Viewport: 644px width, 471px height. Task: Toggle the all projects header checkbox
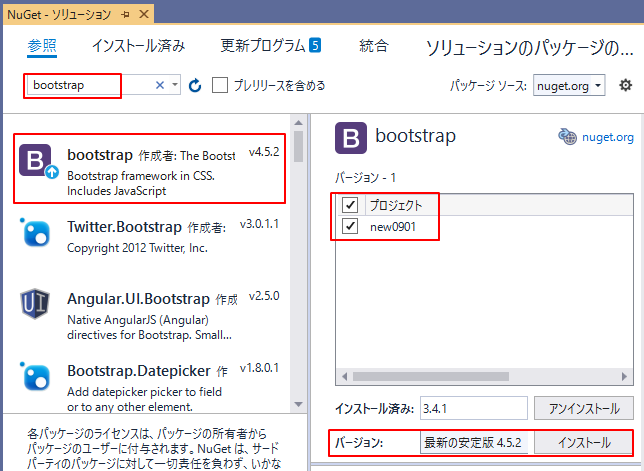(x=350, y=204)
